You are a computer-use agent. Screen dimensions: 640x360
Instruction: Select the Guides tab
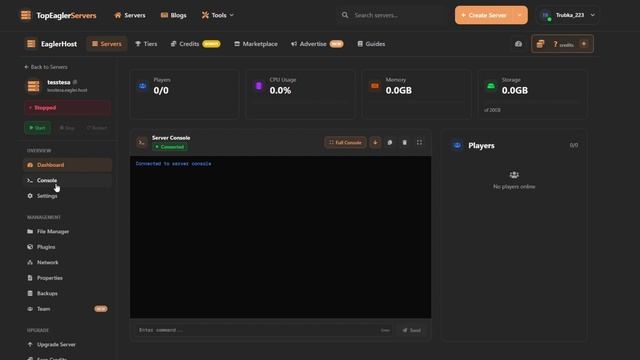[x=371, y=44]
